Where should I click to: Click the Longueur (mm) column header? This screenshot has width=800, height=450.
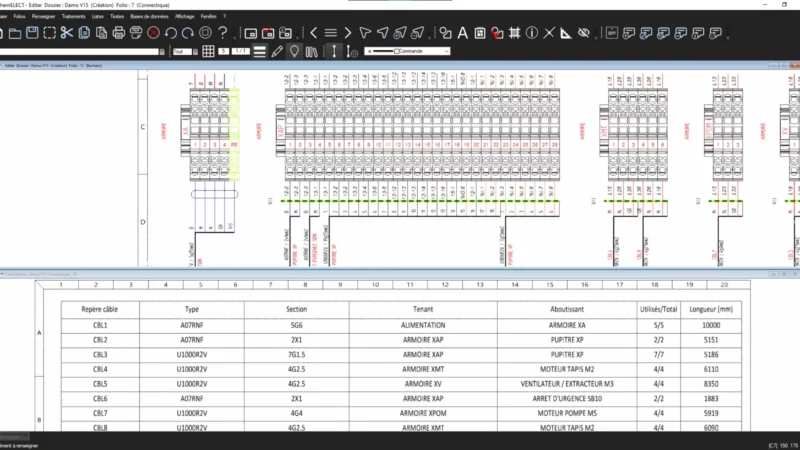pos(709,310)
